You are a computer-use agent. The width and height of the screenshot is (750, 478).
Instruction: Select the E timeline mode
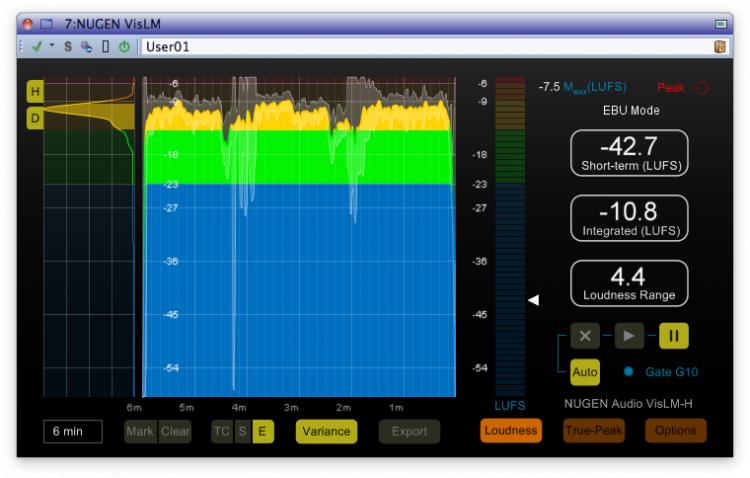pos(262,431)
